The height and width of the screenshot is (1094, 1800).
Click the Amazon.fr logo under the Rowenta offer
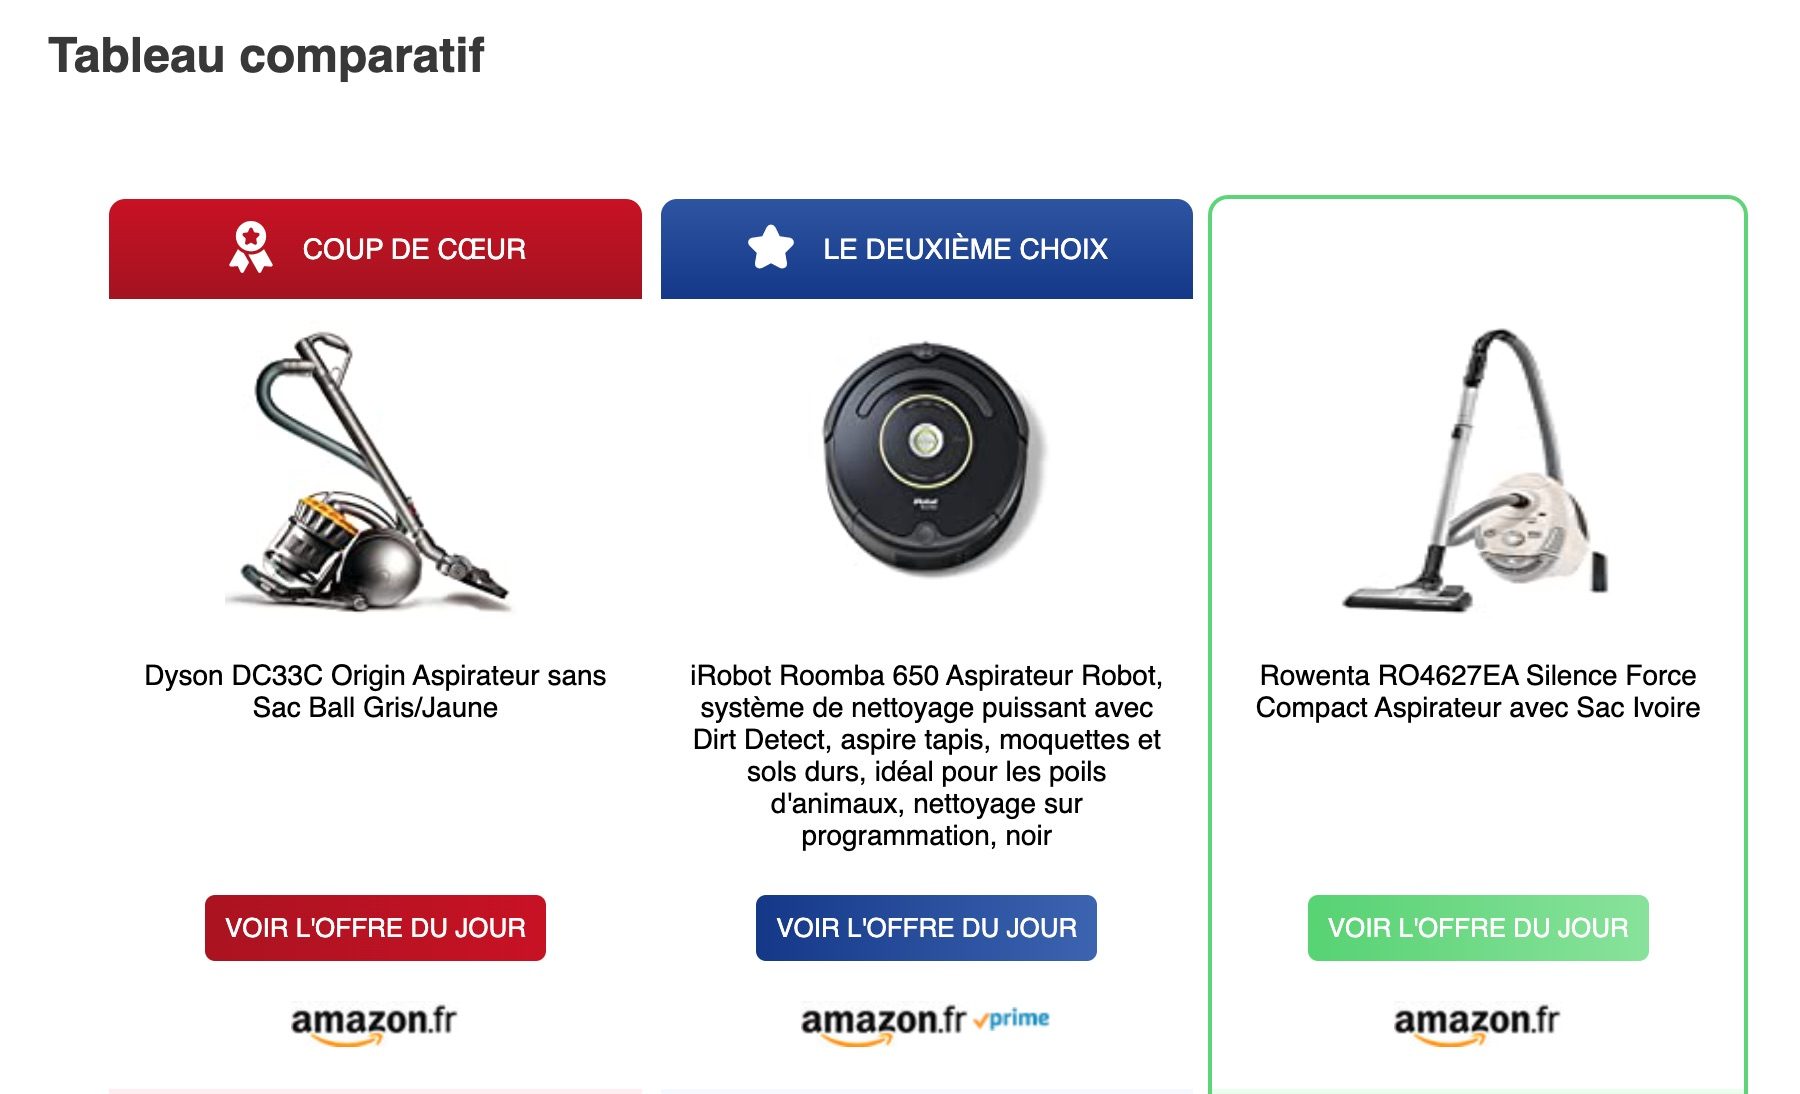(1476, 1023)
